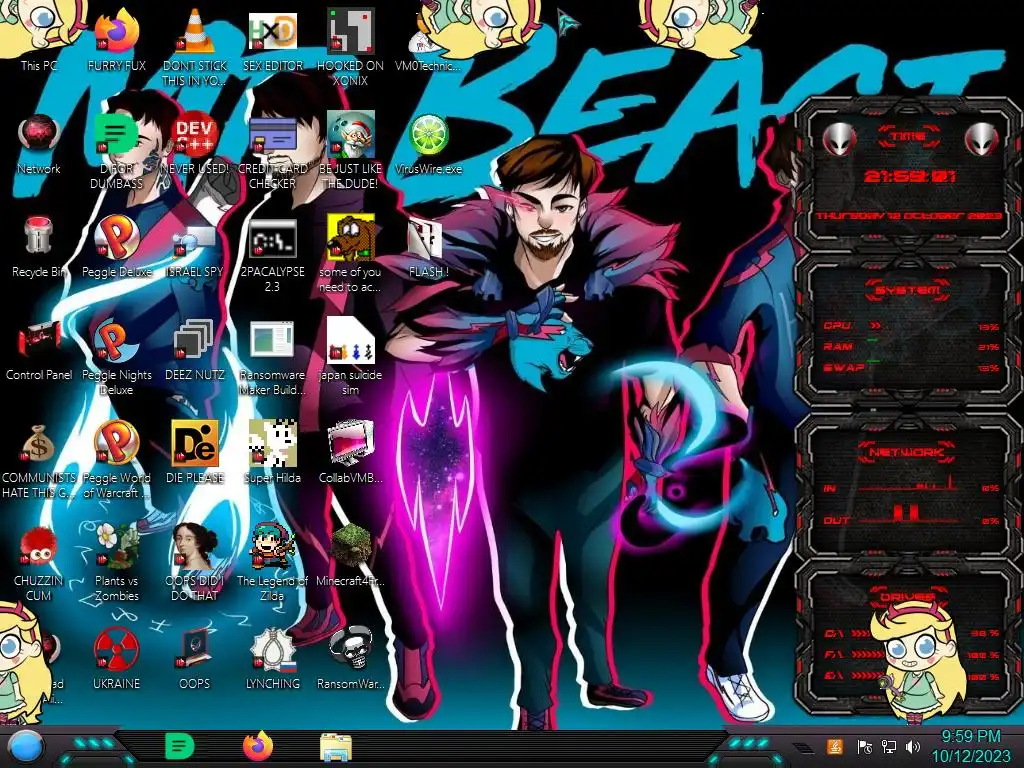Open the Action Center flag tray icon

click(864, 746)
